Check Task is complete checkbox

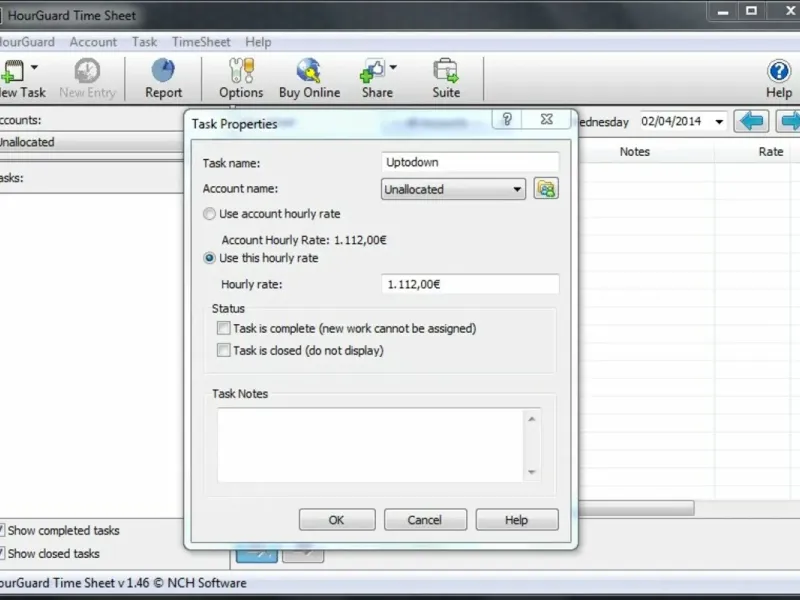223,328
